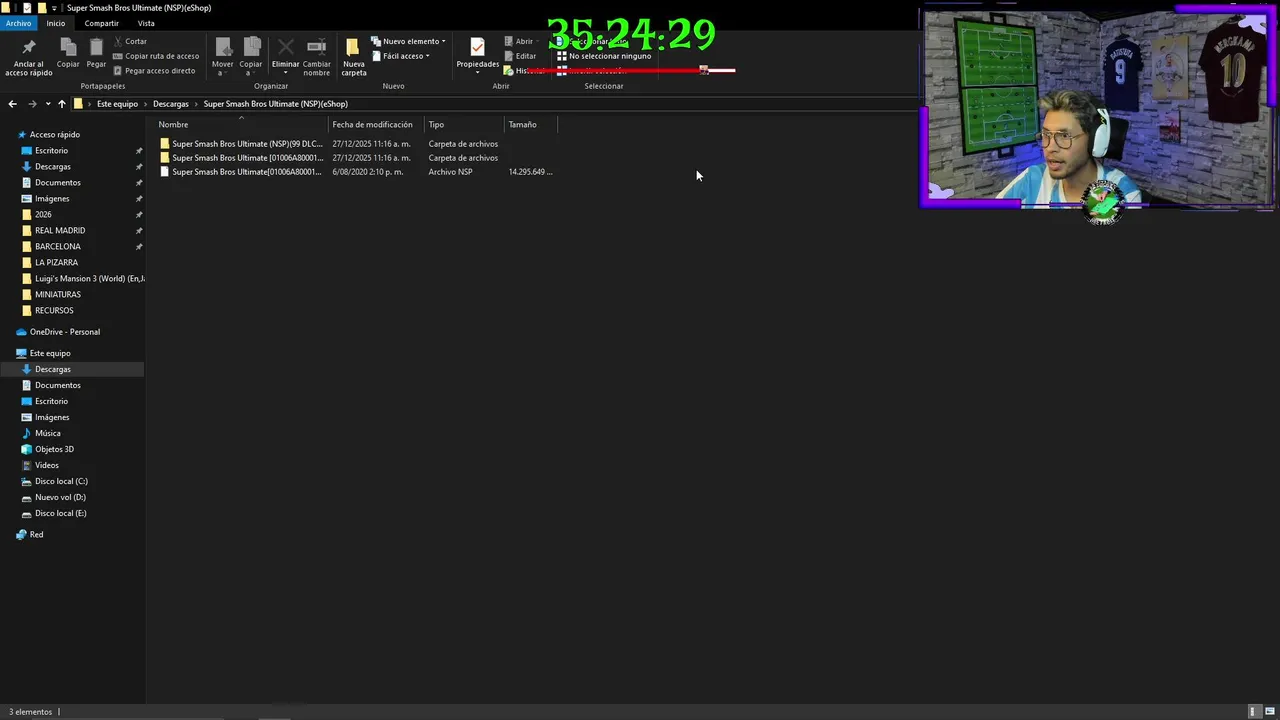Open the Copiar a dropdown
Image resolution: width=1280 pixels, height=720 pixels.
(250, 57)
